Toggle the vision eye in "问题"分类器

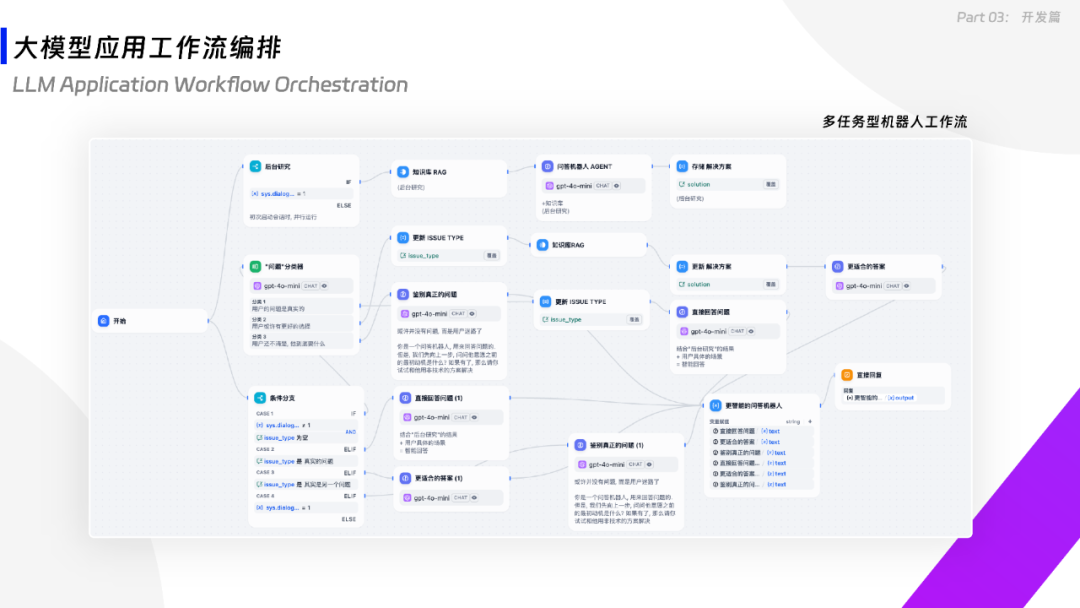pos(324,286)
